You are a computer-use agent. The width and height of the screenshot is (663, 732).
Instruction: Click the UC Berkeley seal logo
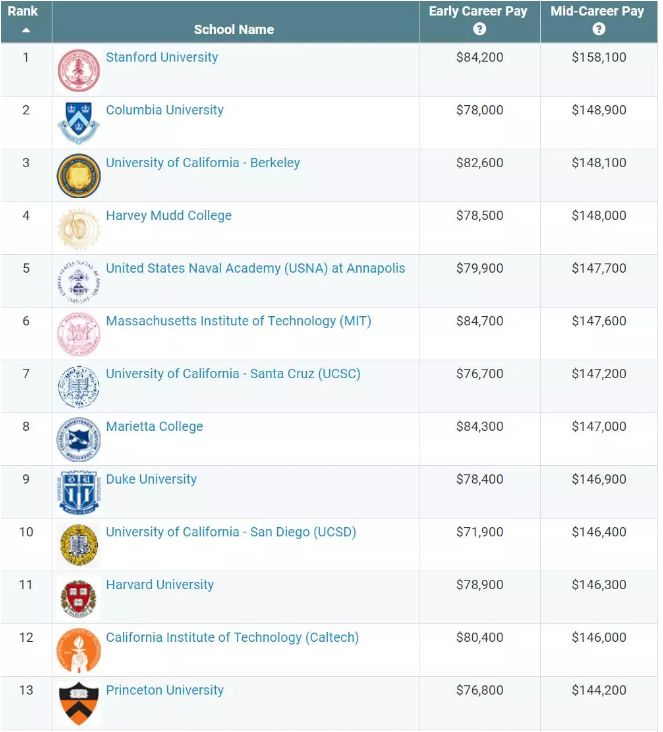coord(78,176)
